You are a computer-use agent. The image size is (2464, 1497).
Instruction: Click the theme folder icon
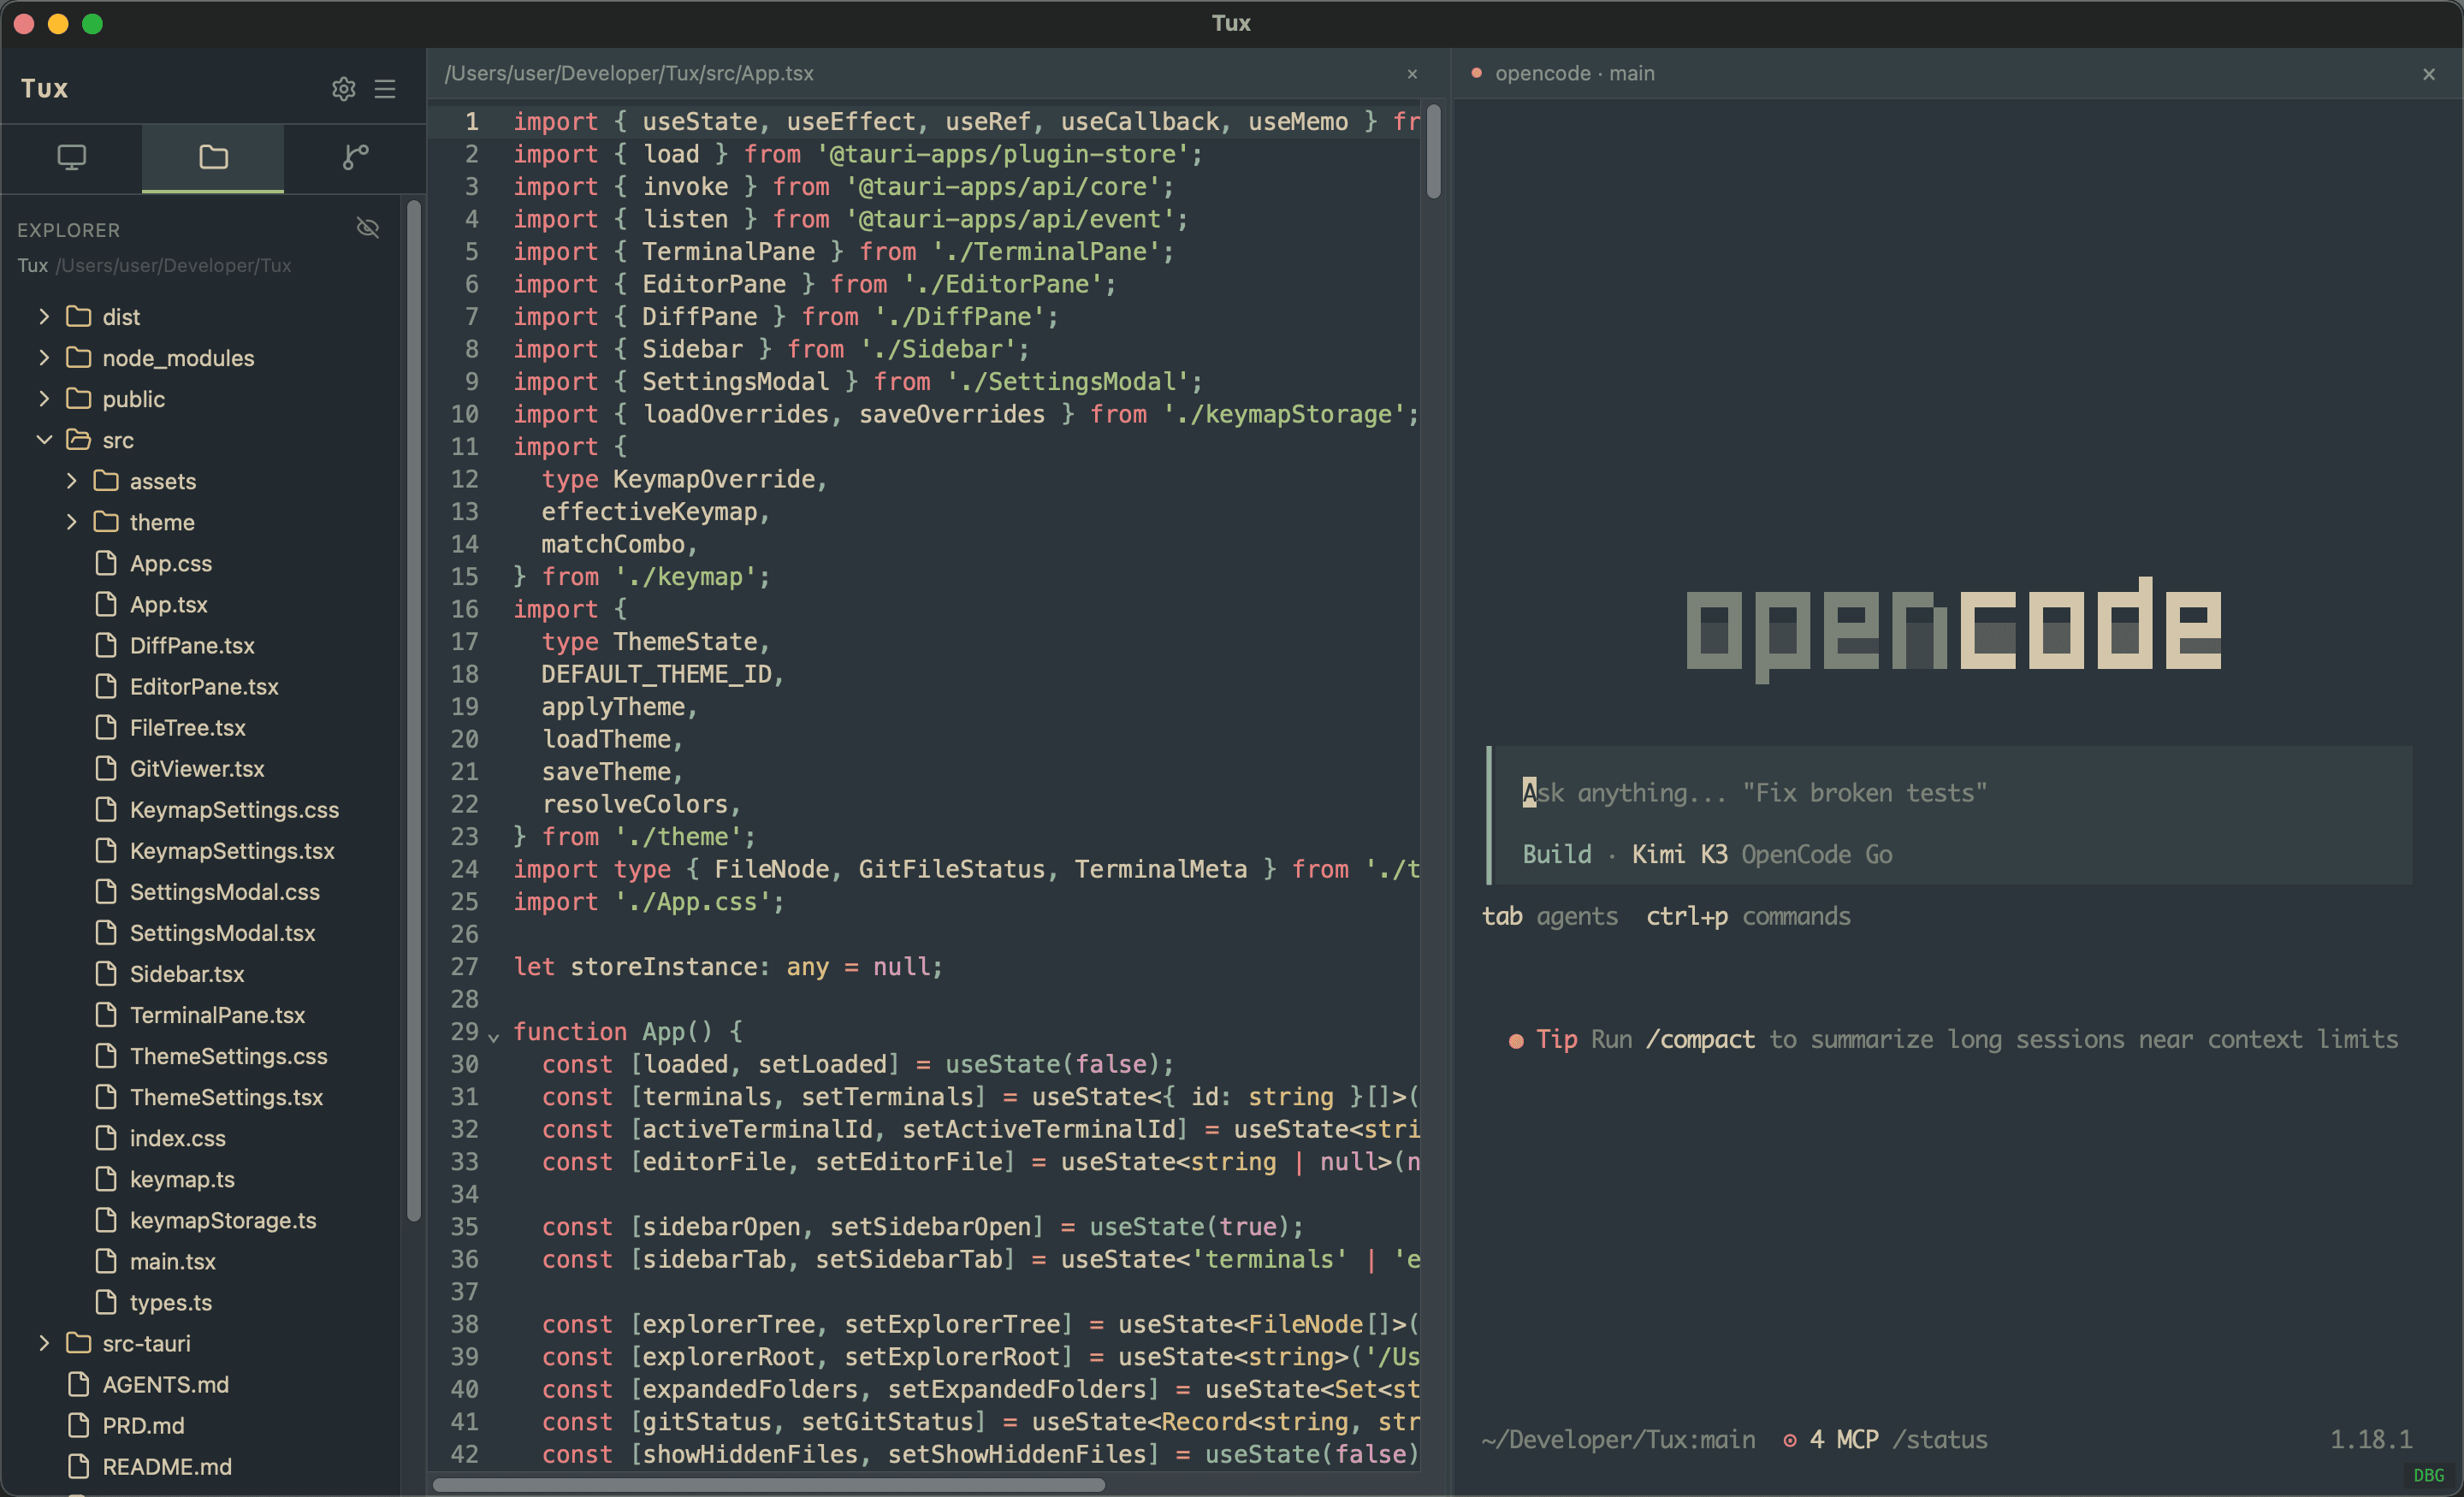(x=106, y=521)
